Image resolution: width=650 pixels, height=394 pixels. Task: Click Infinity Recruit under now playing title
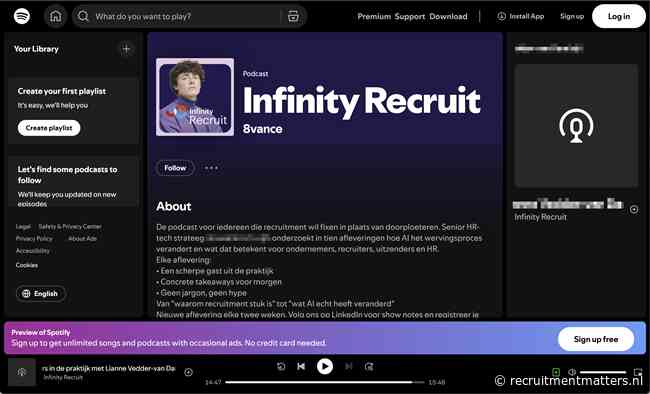tap(63, 377)
